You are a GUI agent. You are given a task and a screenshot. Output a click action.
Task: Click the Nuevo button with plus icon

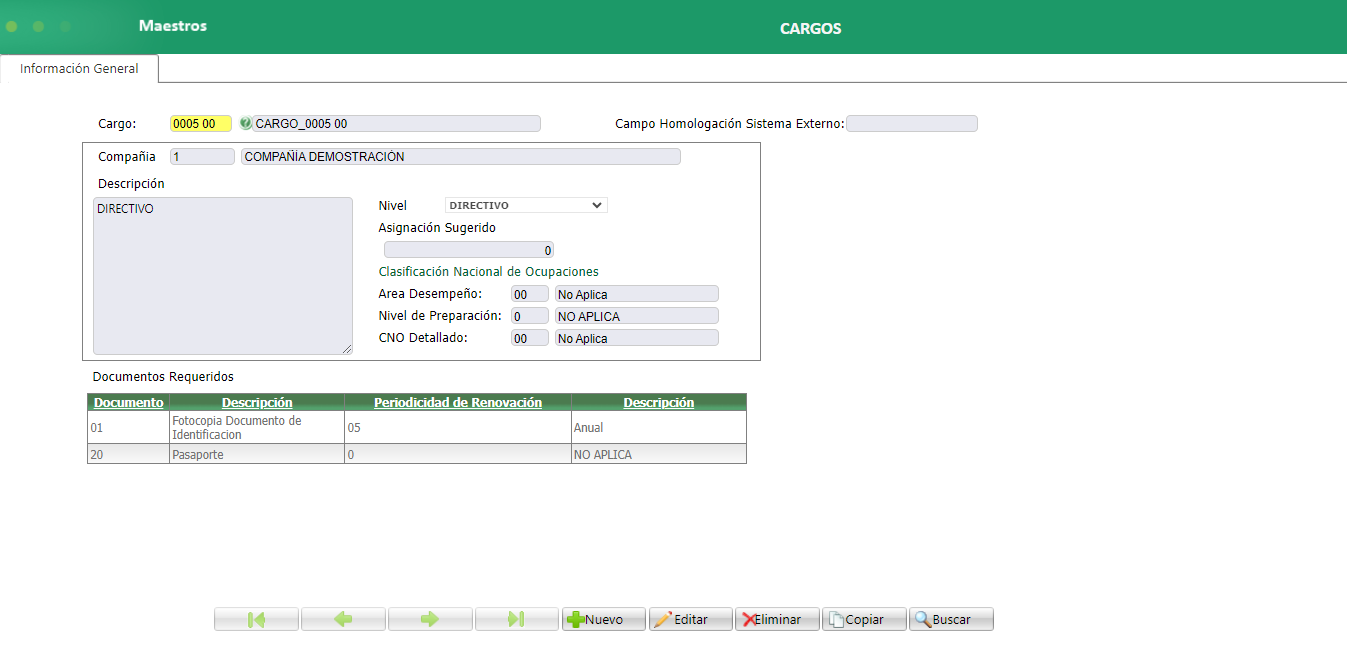point(604,619)
